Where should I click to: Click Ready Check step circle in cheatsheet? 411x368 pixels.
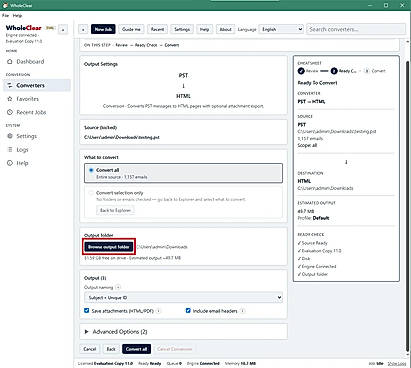[334, 71]
